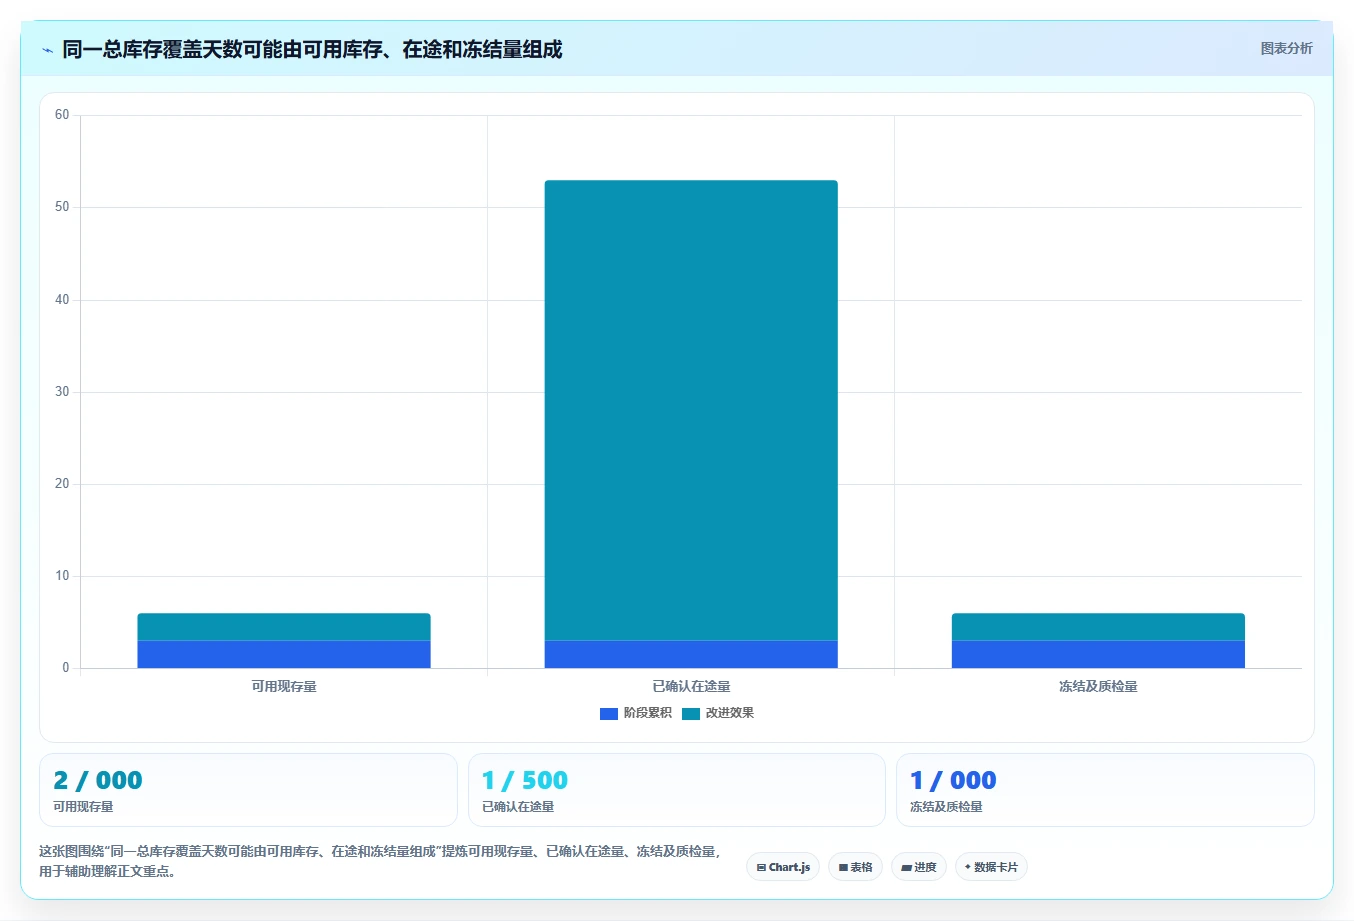Toggle the 改进效果 legend entry
This screenshot has height=921, width=1354.
pyautogui.click(x=718, y=713)
